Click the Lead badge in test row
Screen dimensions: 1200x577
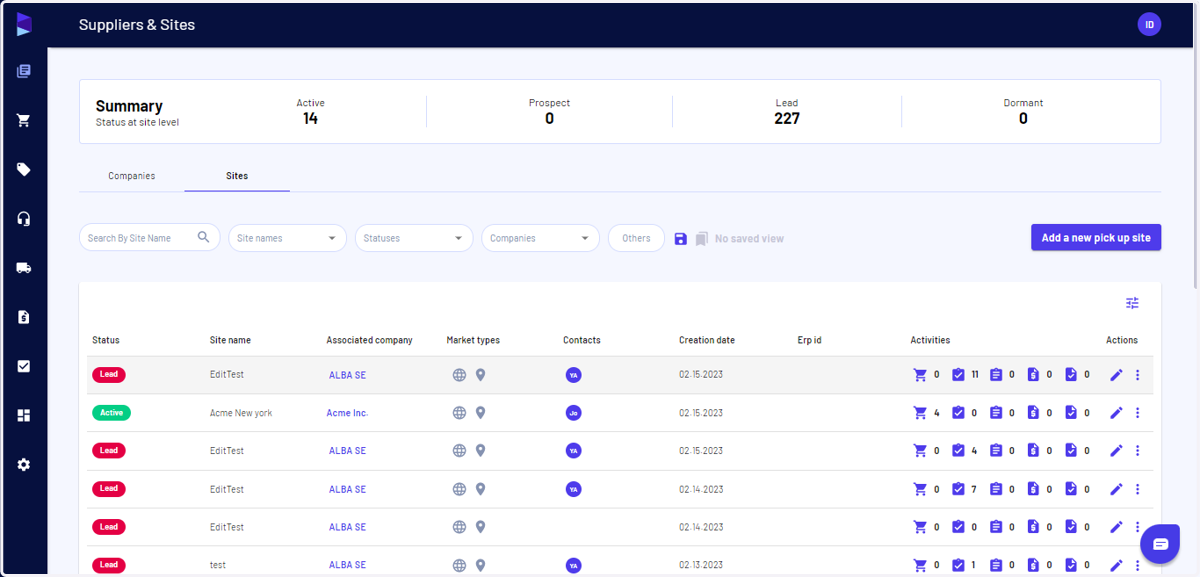(109, 565)
